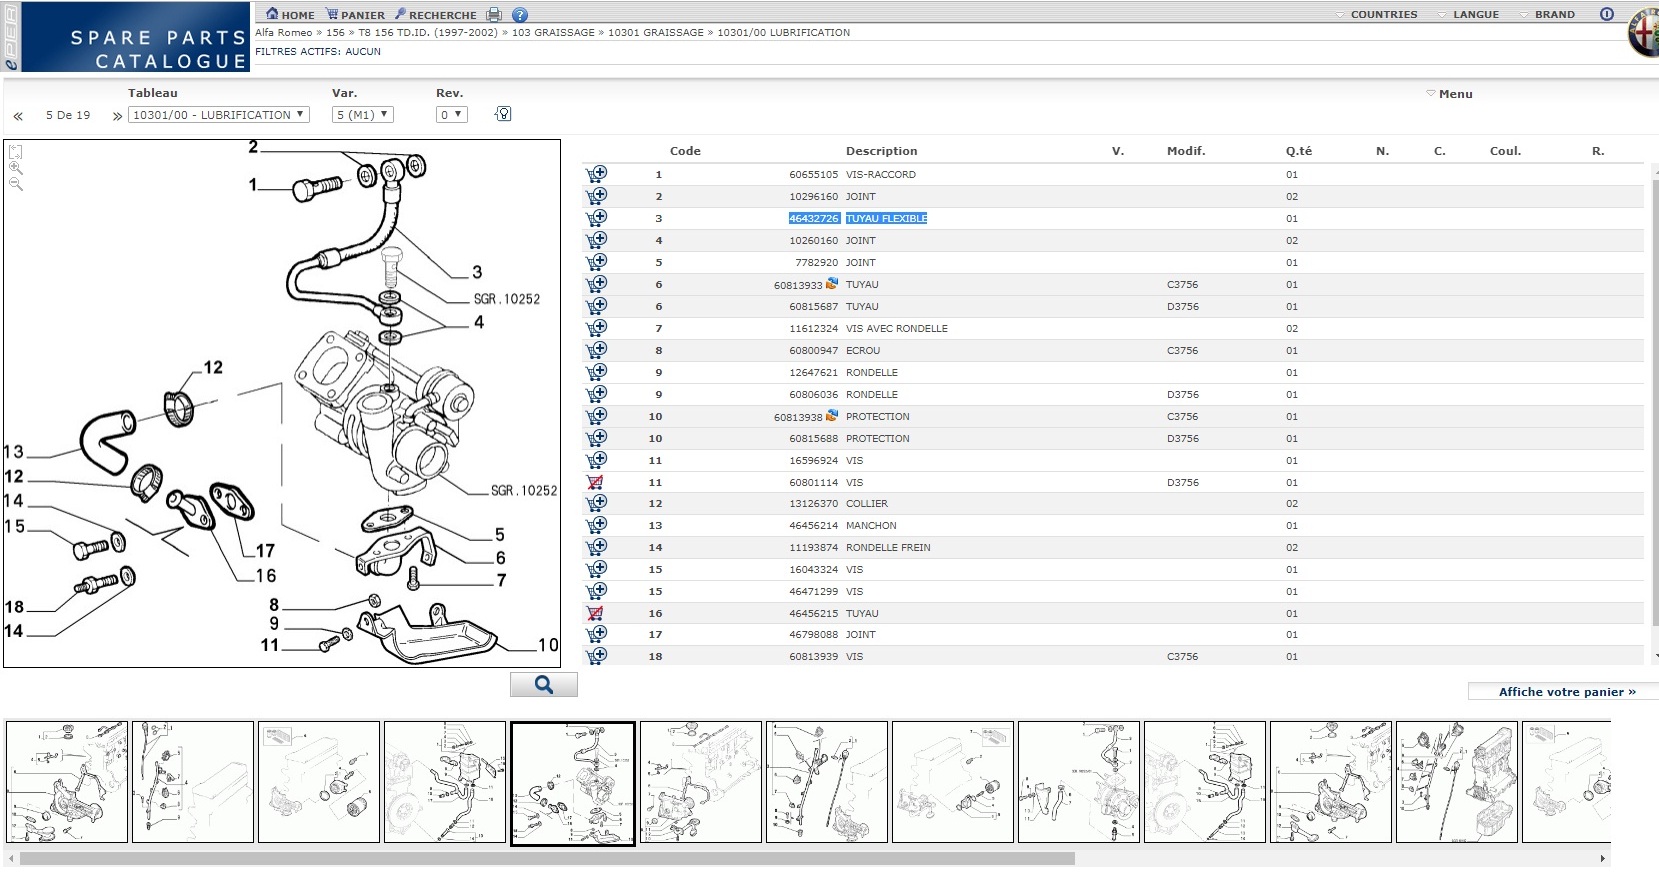Click the printer icon in the top toolbar
The height and width of the screenshot is (883, 1659).
[494, 15]
